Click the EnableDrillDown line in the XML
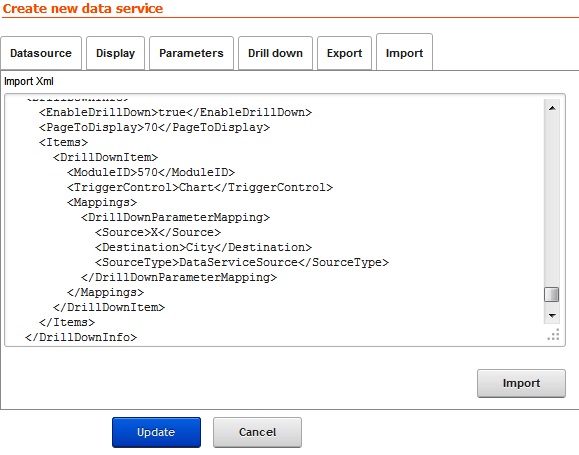 [175, 112]
